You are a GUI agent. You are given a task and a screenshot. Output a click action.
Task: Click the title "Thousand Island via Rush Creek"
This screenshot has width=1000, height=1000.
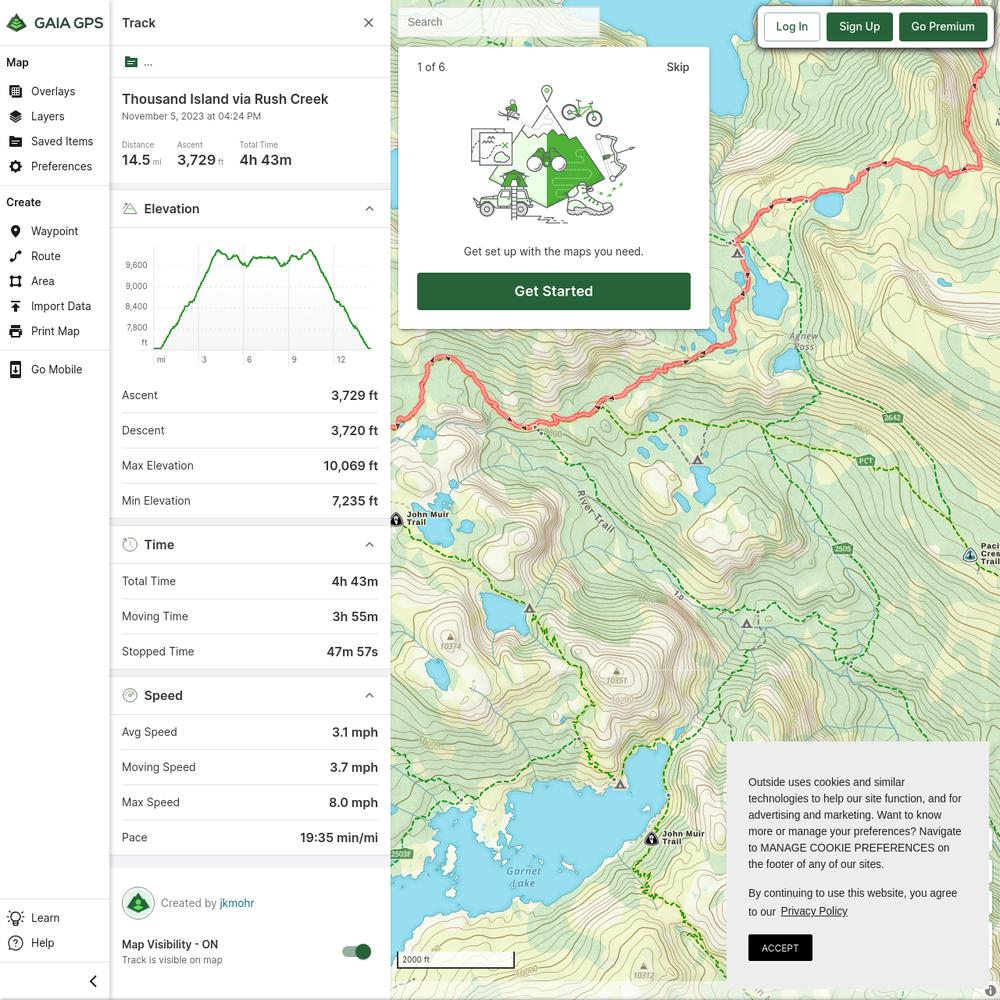coord(225,99)
